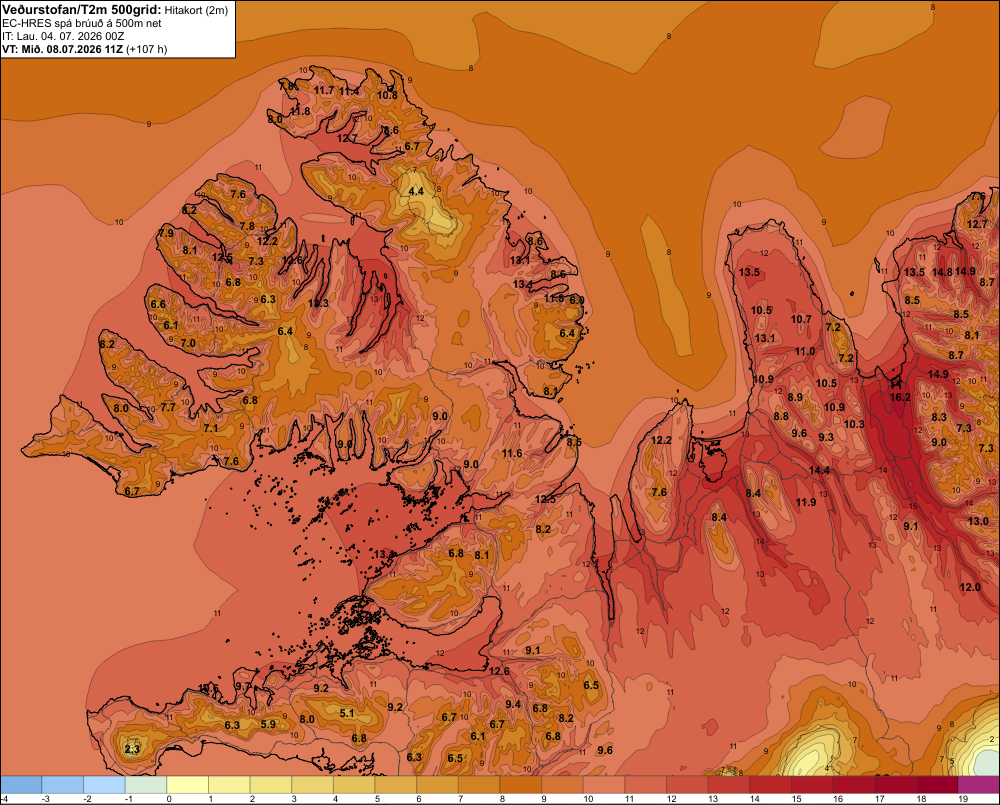Click the 'Hitakort (2m)' label in header
The image size is (1000, 805).
(196, 10)
